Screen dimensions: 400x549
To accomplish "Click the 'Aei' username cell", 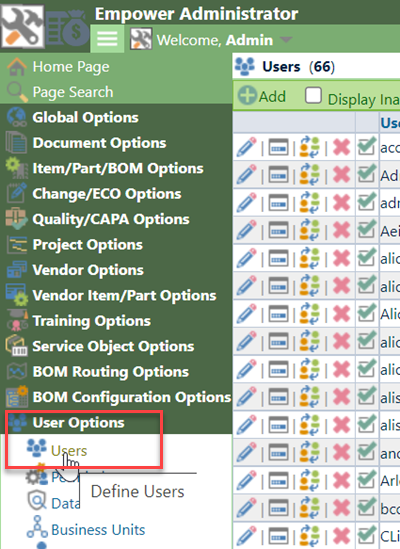I will tap(390, 231).
